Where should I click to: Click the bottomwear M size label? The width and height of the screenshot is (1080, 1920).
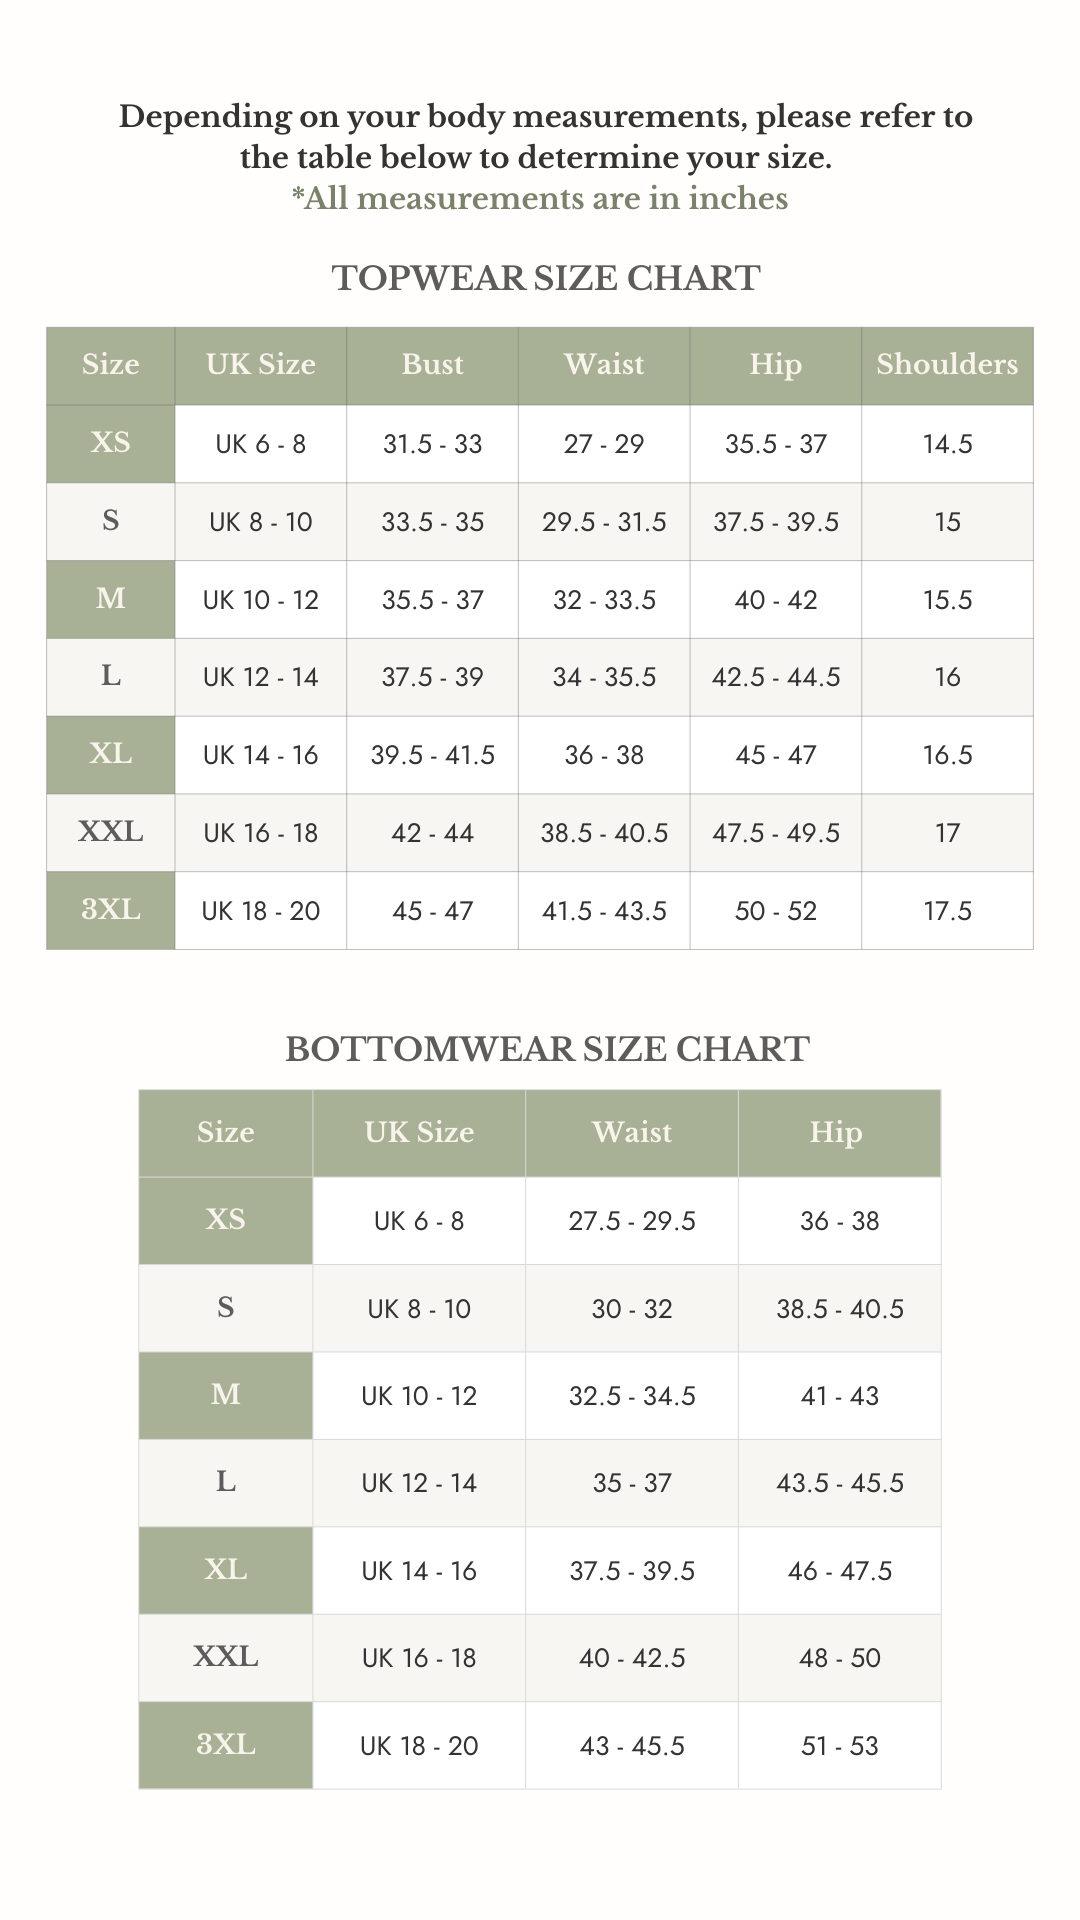226,1395
